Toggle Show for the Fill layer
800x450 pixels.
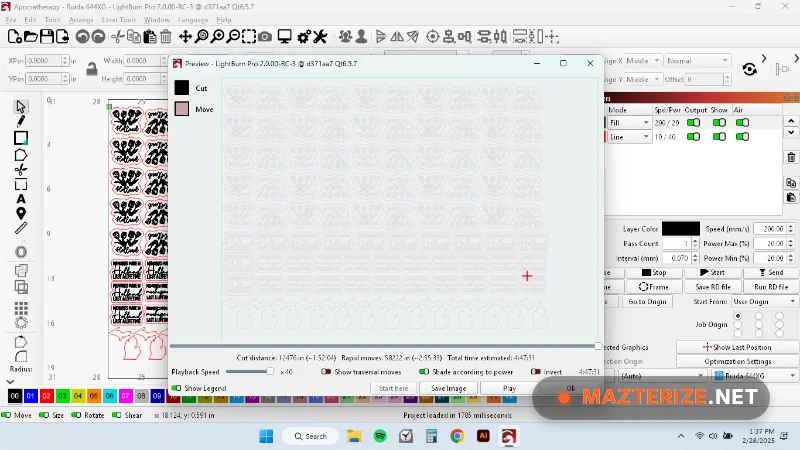coord(719,122)
